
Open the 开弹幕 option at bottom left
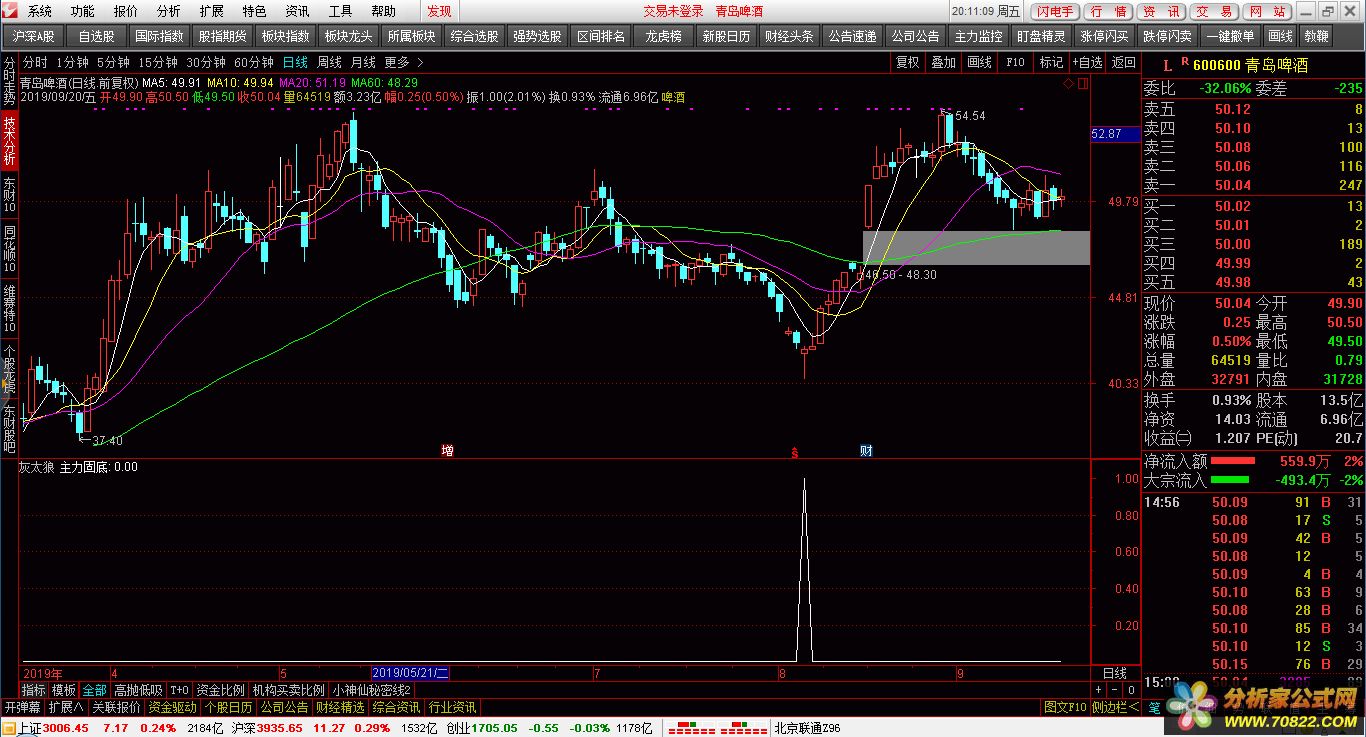(22, 707)
